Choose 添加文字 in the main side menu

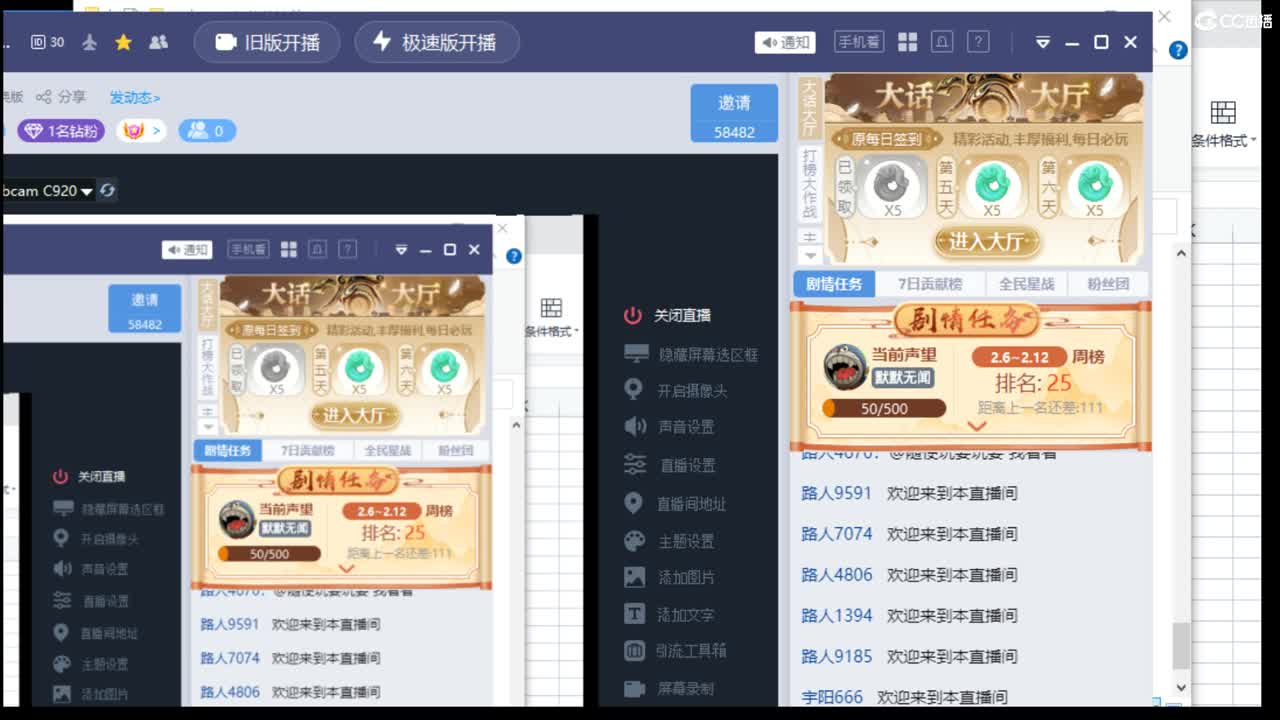tap(669, 614)
